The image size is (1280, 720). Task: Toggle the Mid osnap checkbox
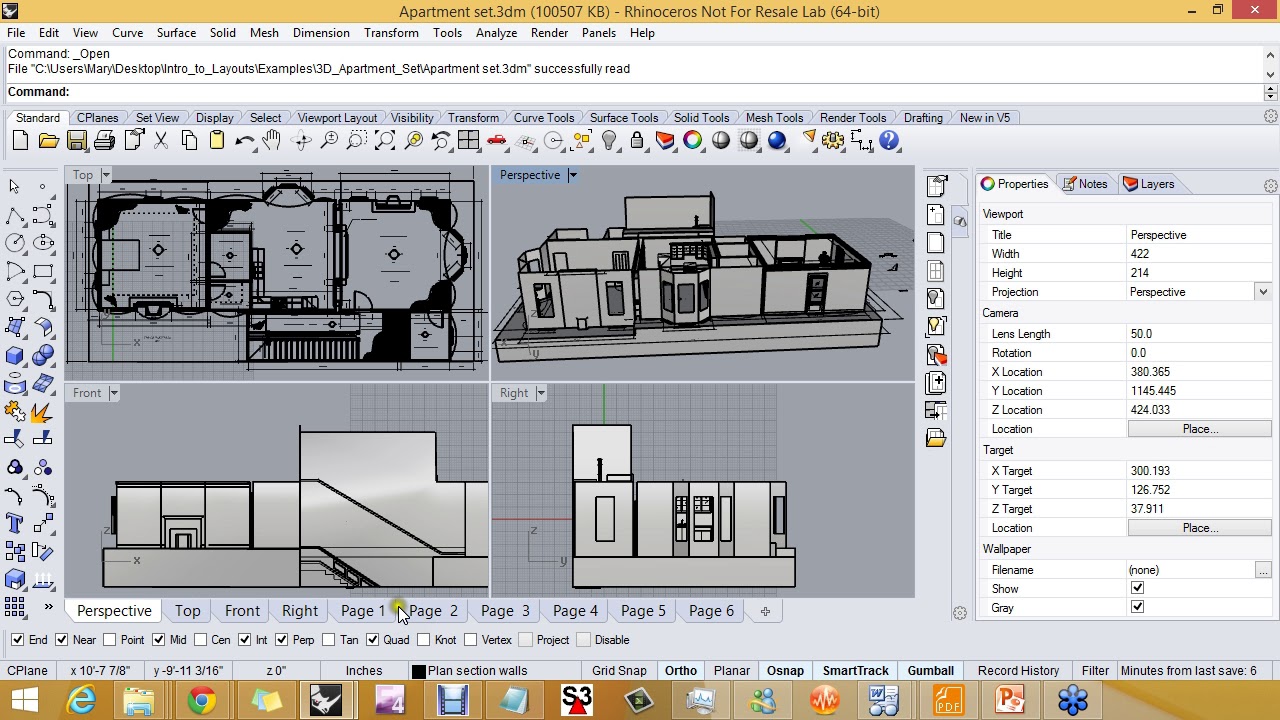159,640
